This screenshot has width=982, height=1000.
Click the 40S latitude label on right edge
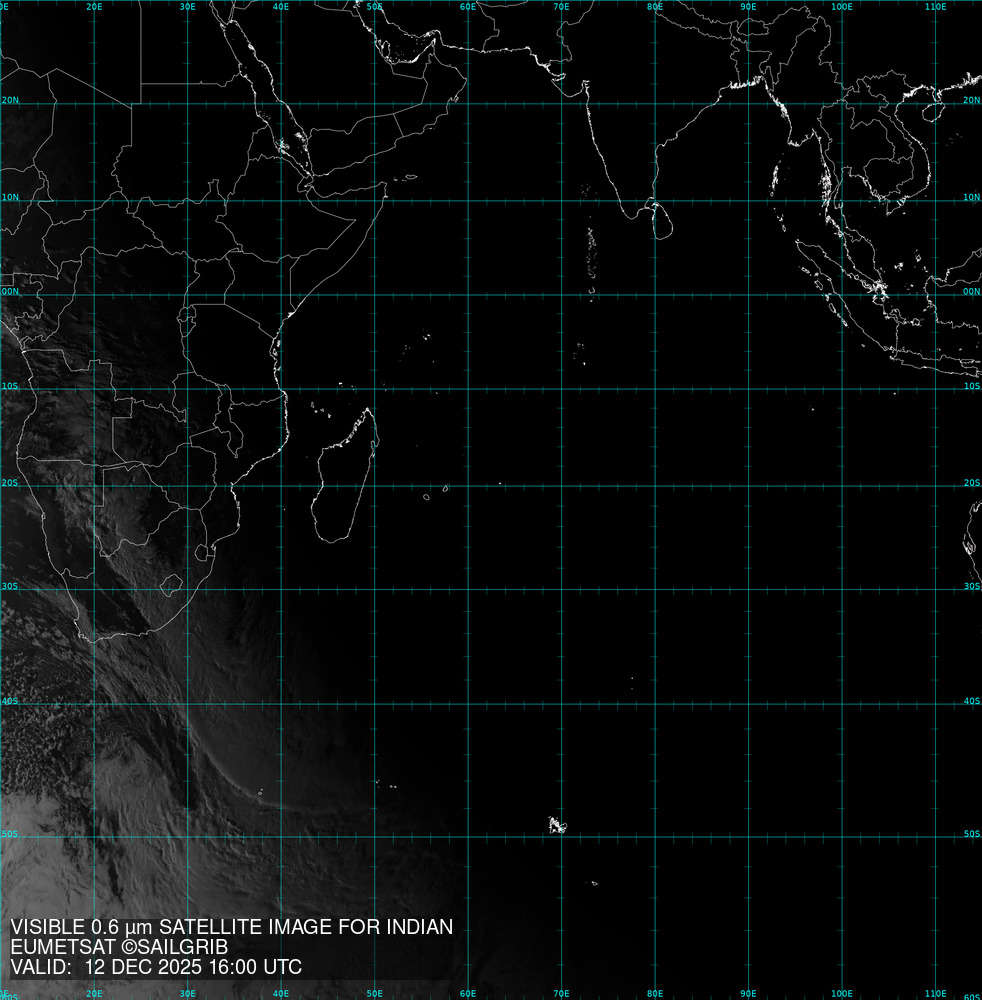coord(971,701)
